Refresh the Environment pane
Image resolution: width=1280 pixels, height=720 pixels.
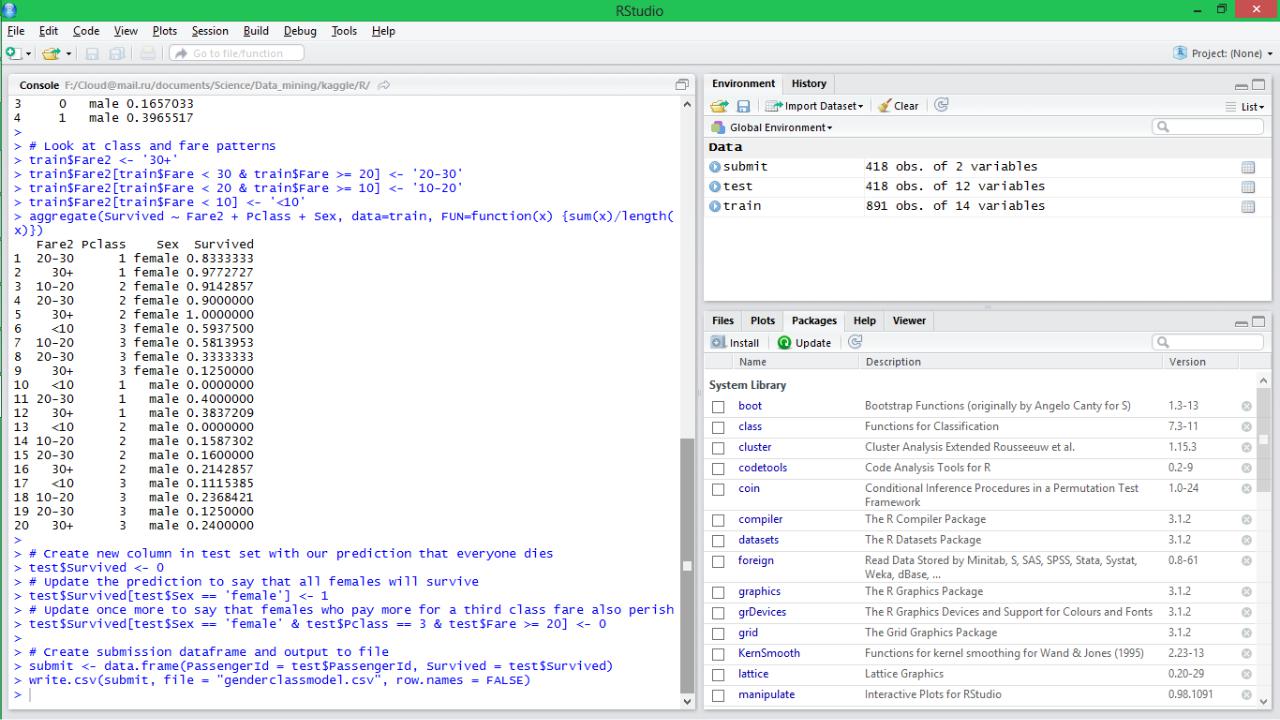pyautogui.click(x=940, y=105)
